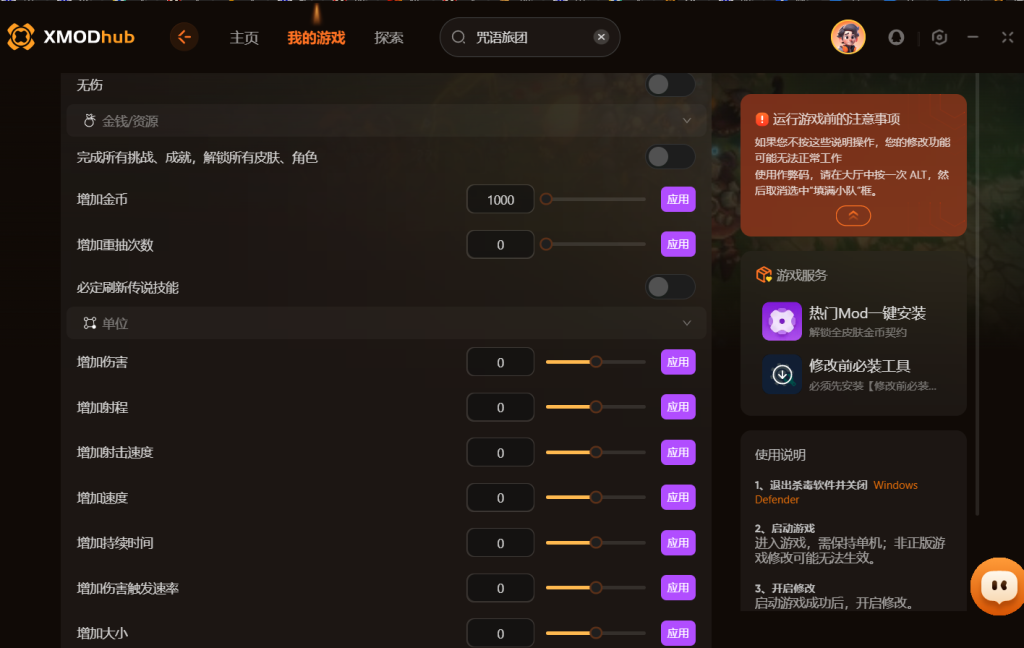Open the user avatar profile

coord(848,37)
